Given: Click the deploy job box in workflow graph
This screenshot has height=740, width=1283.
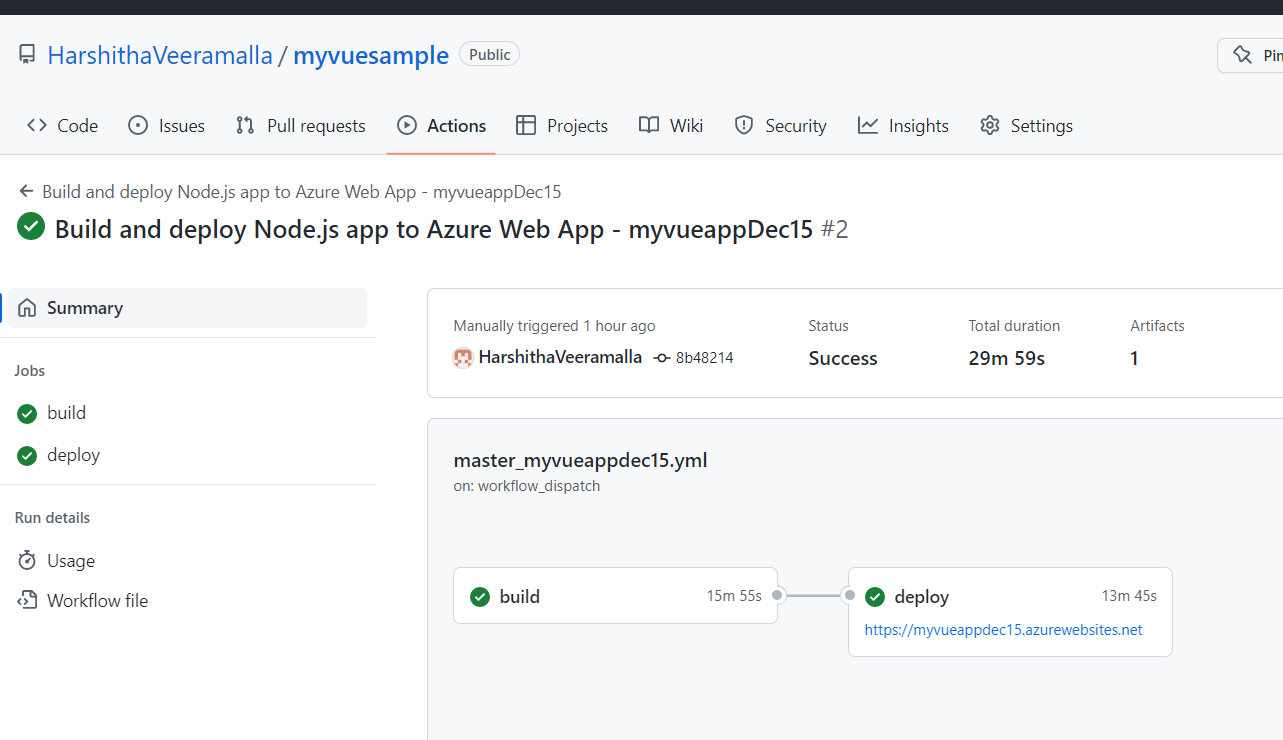Looking at the screenshot, I should pos(1010,612).
